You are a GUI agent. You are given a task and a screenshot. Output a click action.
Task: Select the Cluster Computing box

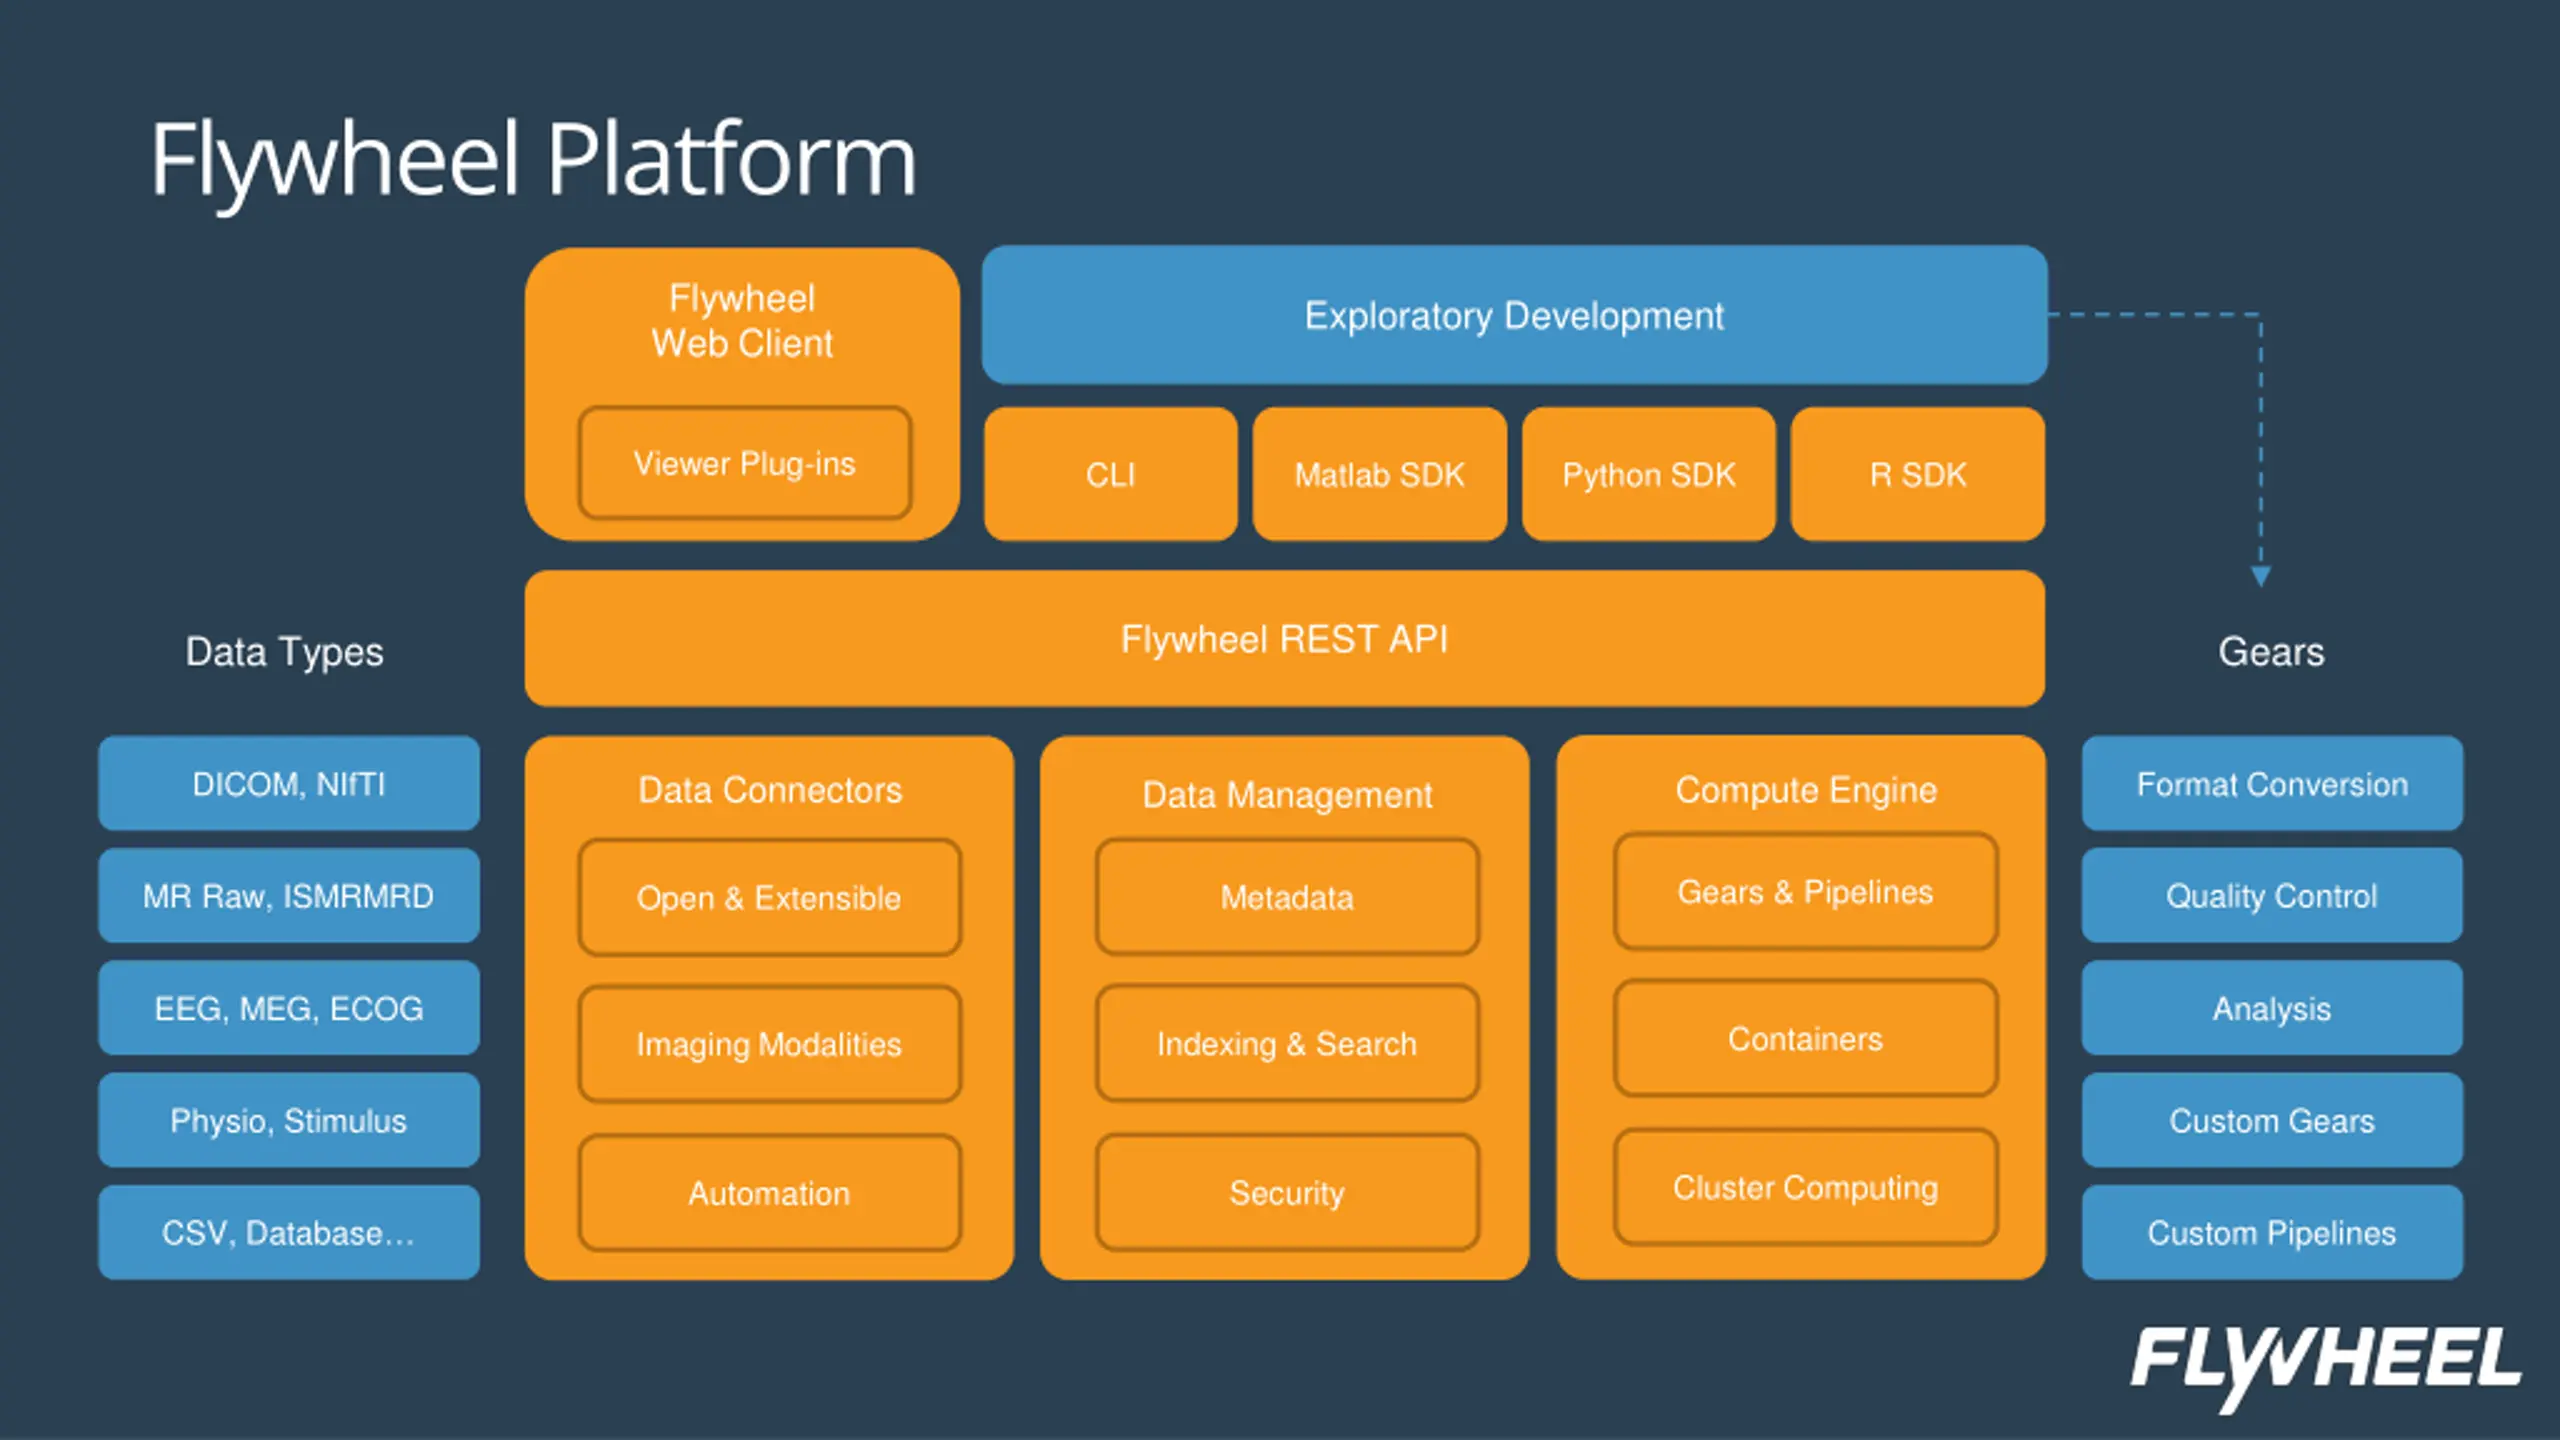pos(1806,1187)
